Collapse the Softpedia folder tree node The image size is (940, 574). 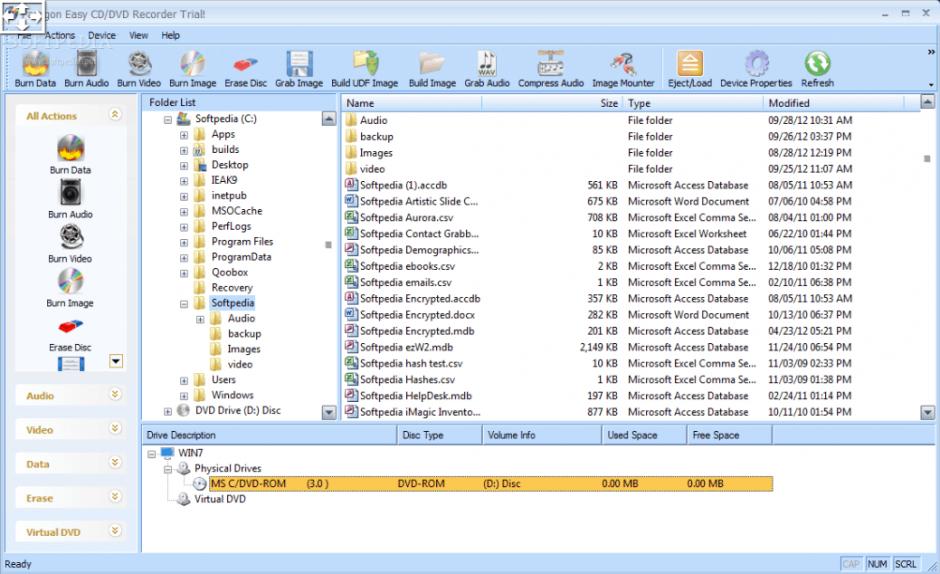click(184, 303)
